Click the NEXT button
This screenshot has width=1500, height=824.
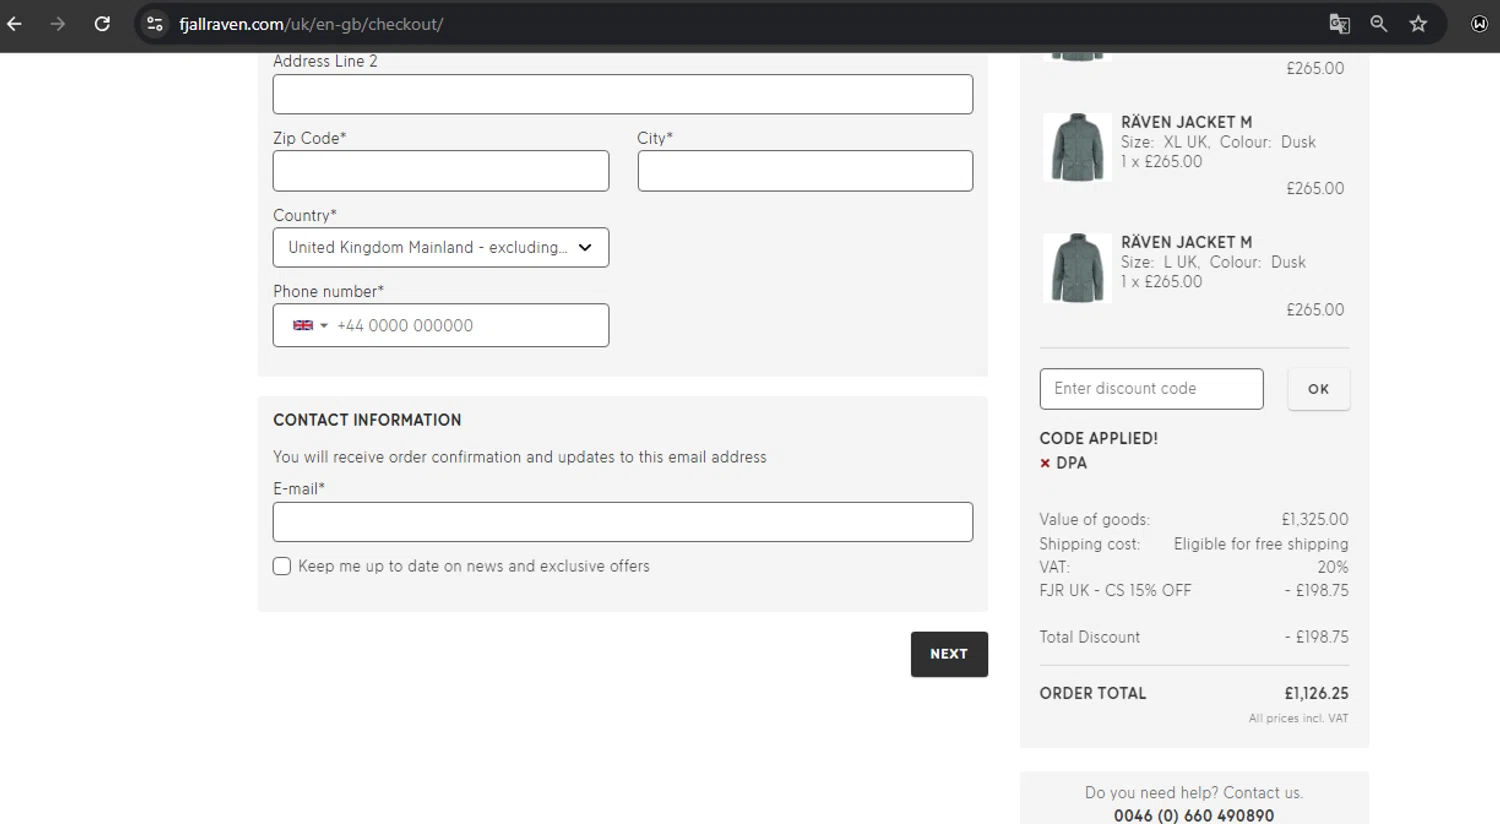pyautogui.click(x=949, y=654)
